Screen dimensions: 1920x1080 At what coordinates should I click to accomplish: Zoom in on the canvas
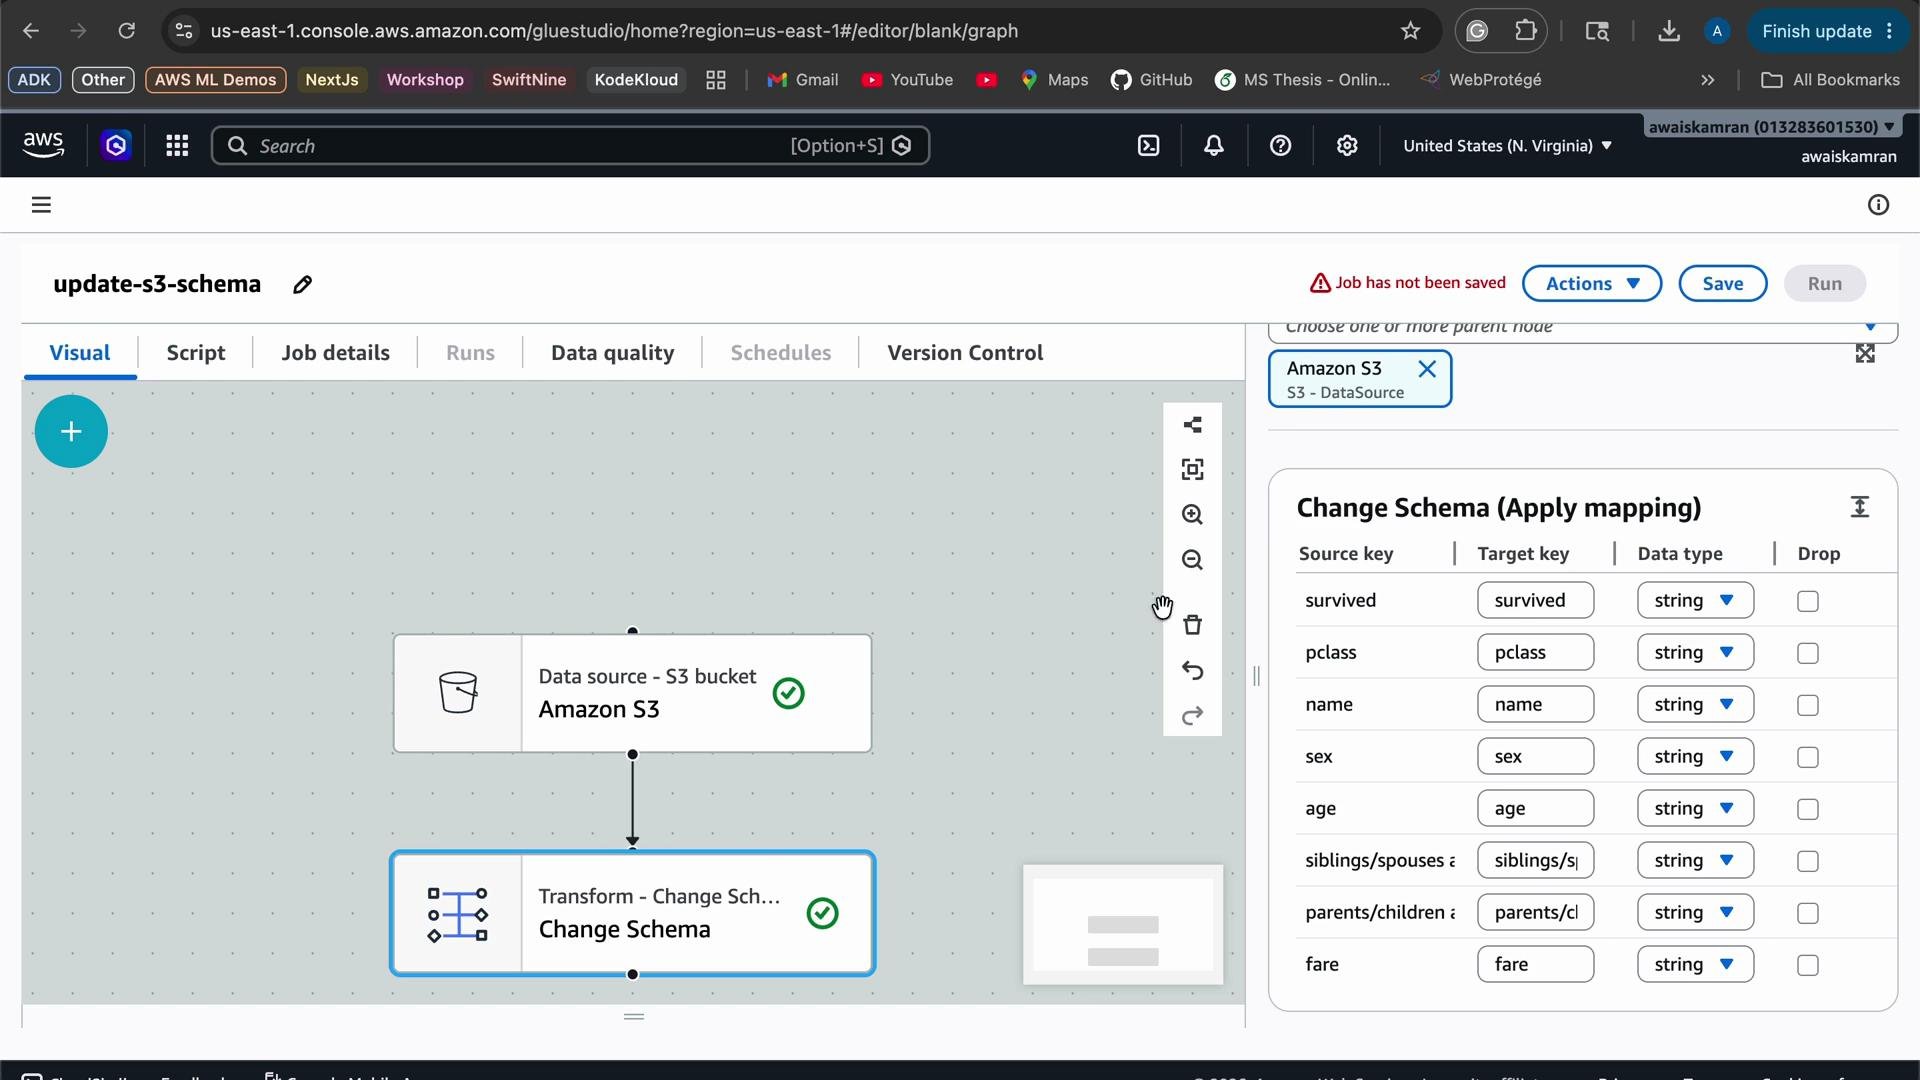pos(1192,515)
